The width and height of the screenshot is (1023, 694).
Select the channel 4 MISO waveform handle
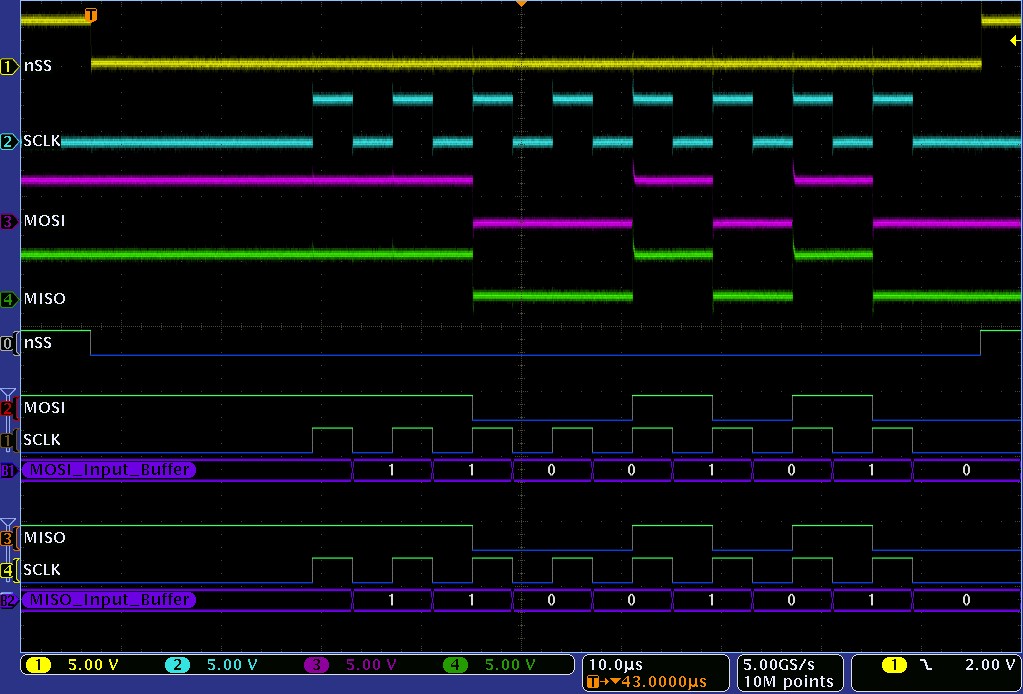pos(9,299)
